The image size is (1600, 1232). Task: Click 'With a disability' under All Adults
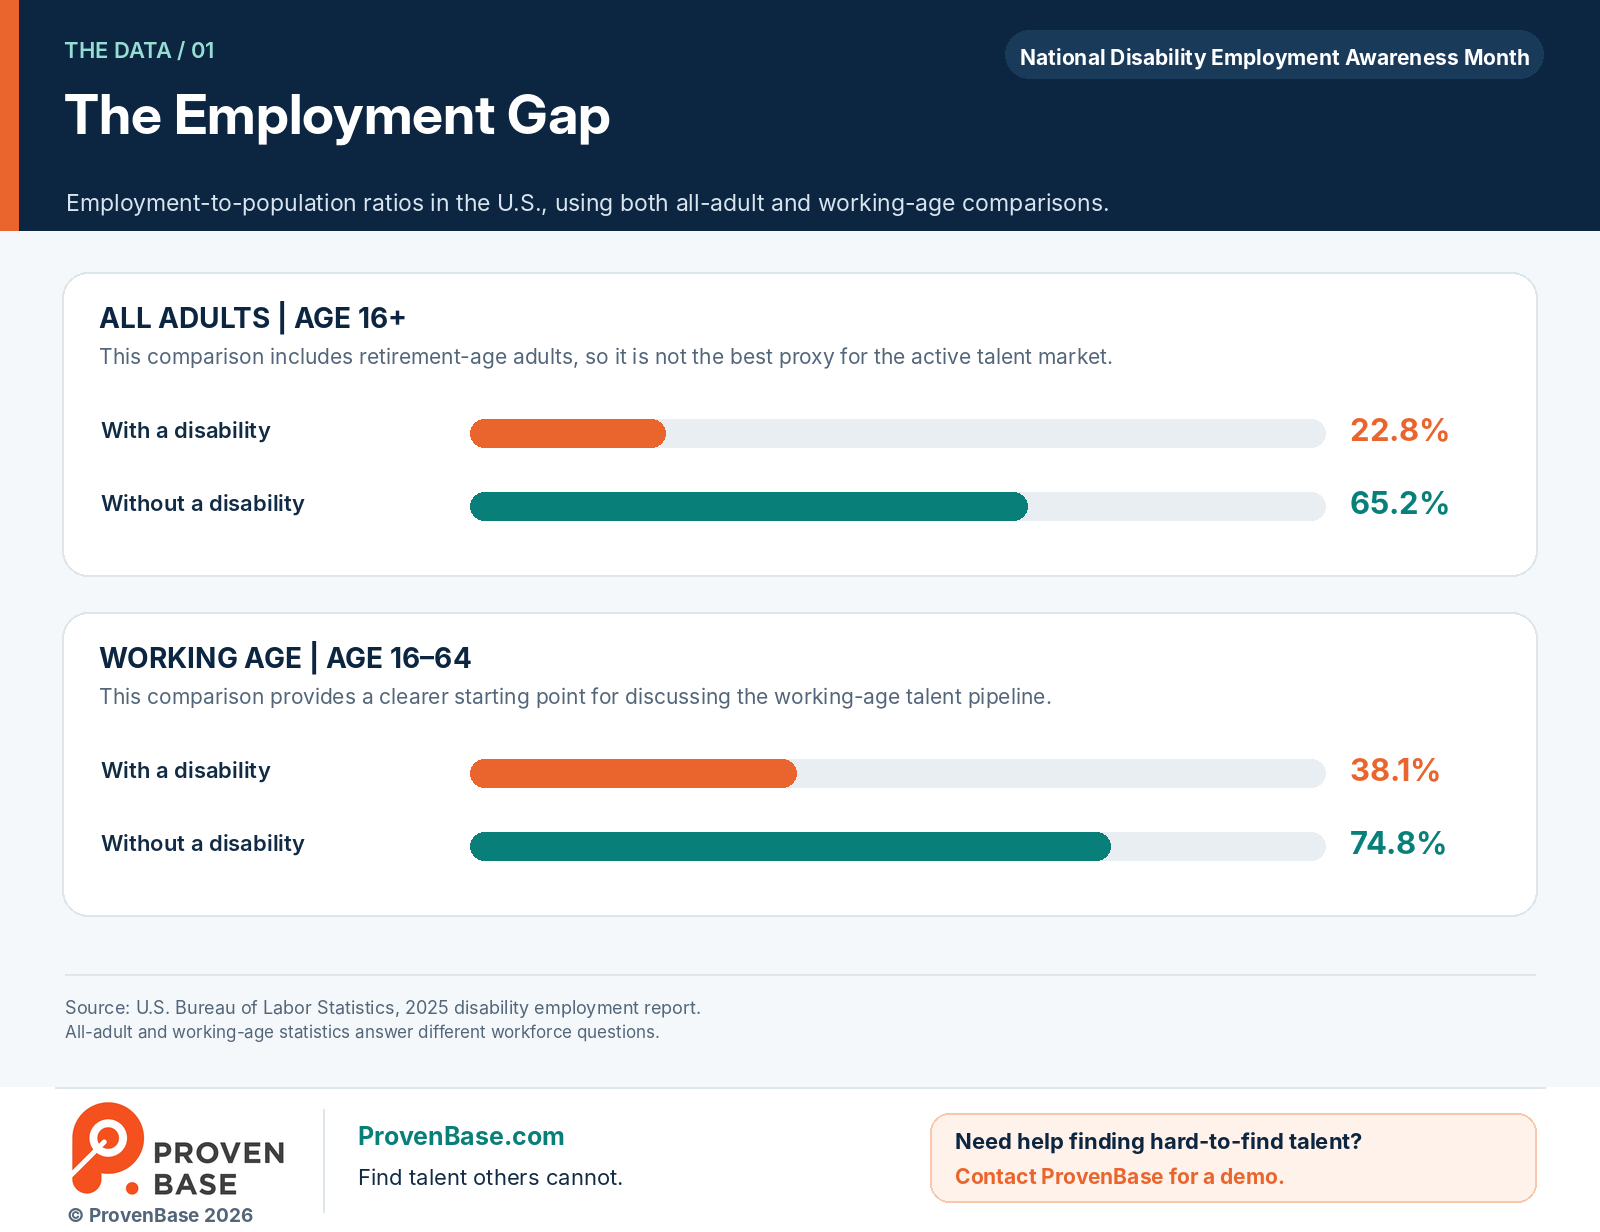186,430
